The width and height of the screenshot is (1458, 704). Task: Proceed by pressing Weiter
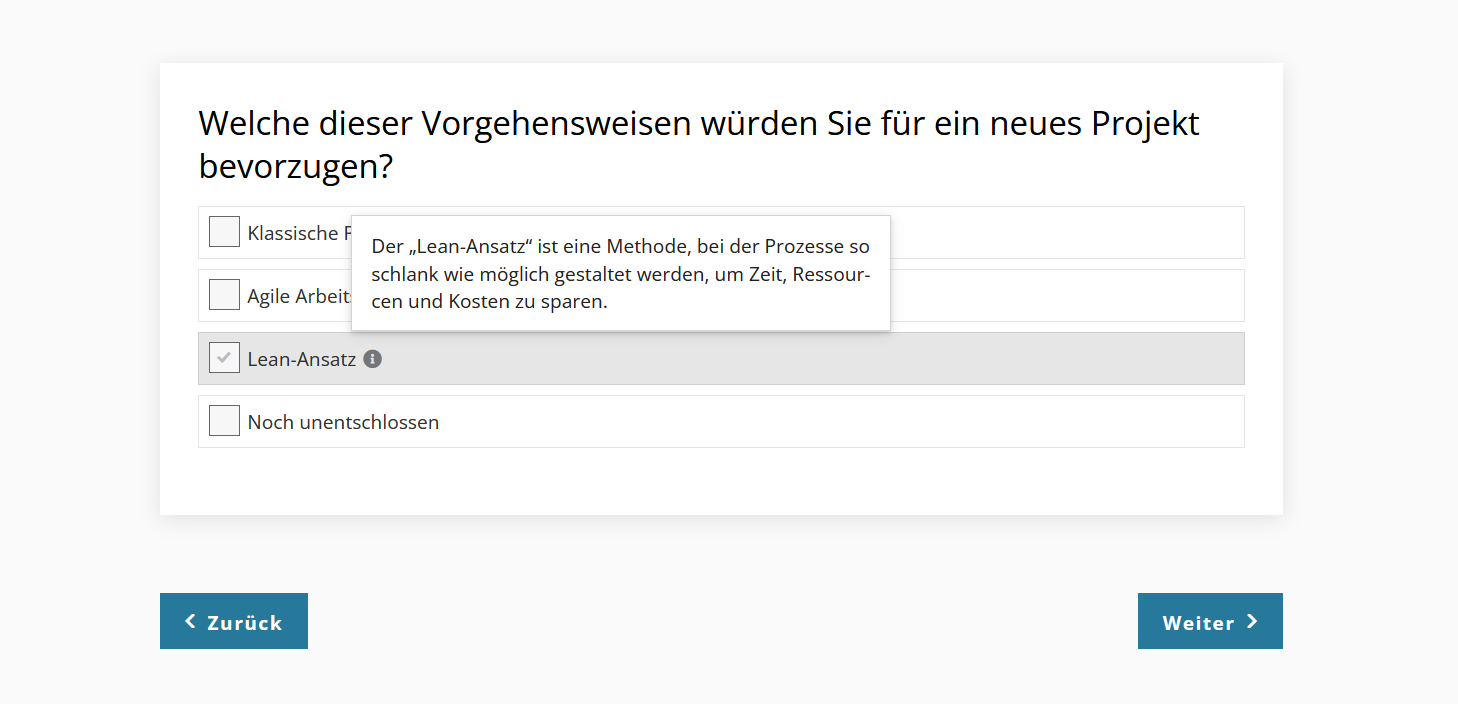[1209, 621]
